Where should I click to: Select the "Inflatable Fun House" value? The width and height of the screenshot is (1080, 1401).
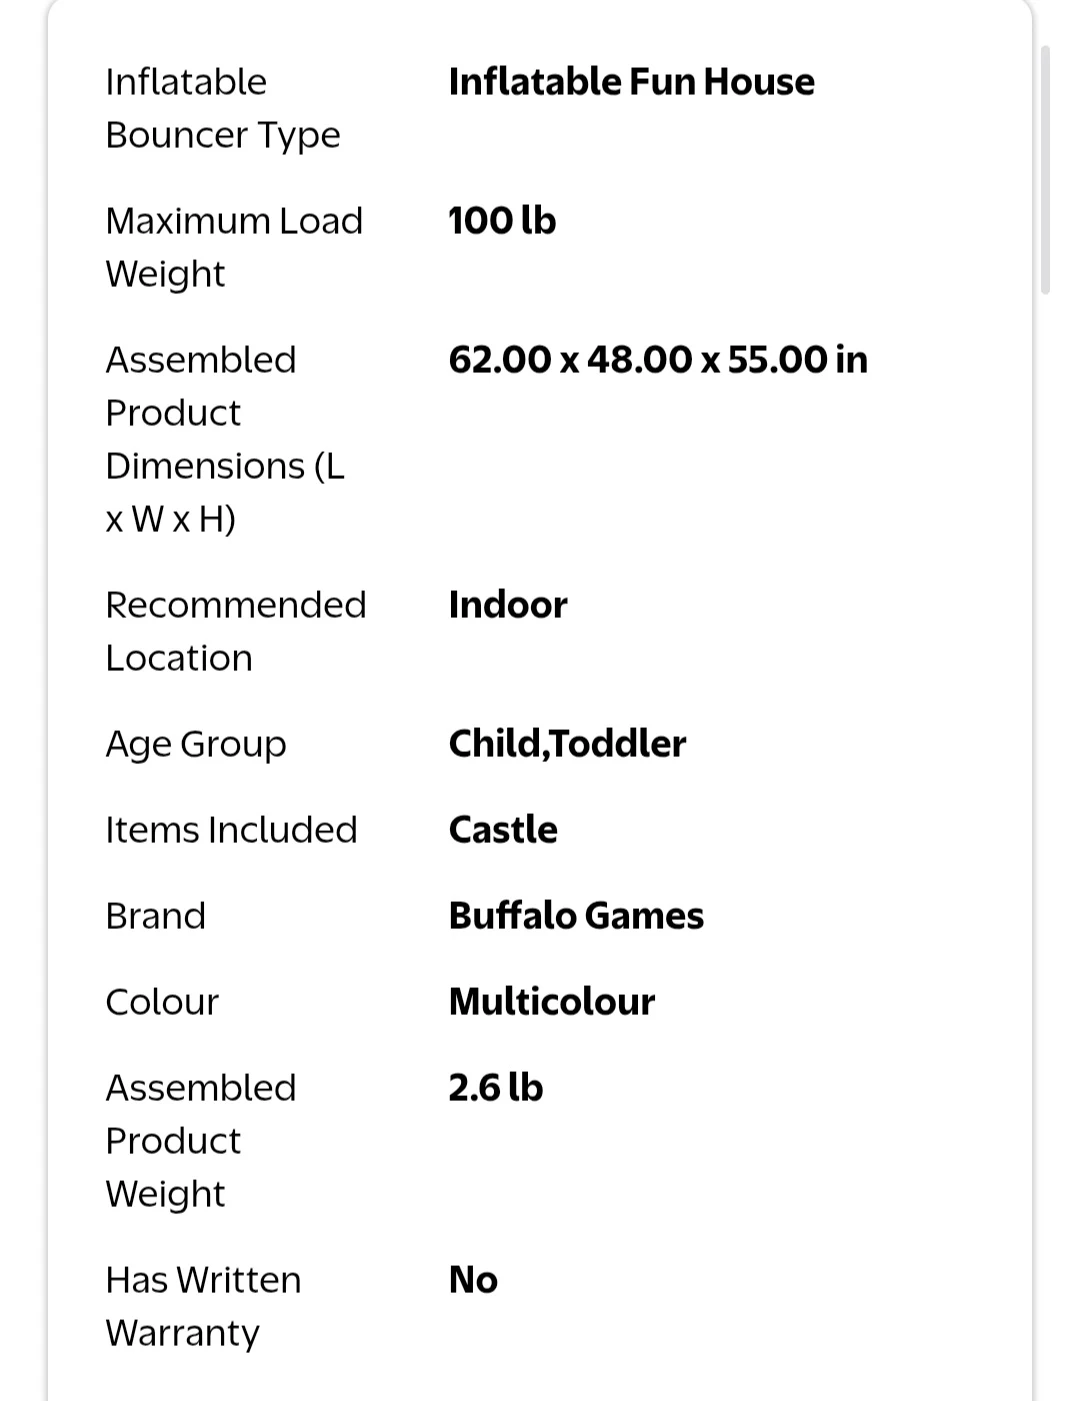[631, 82]
